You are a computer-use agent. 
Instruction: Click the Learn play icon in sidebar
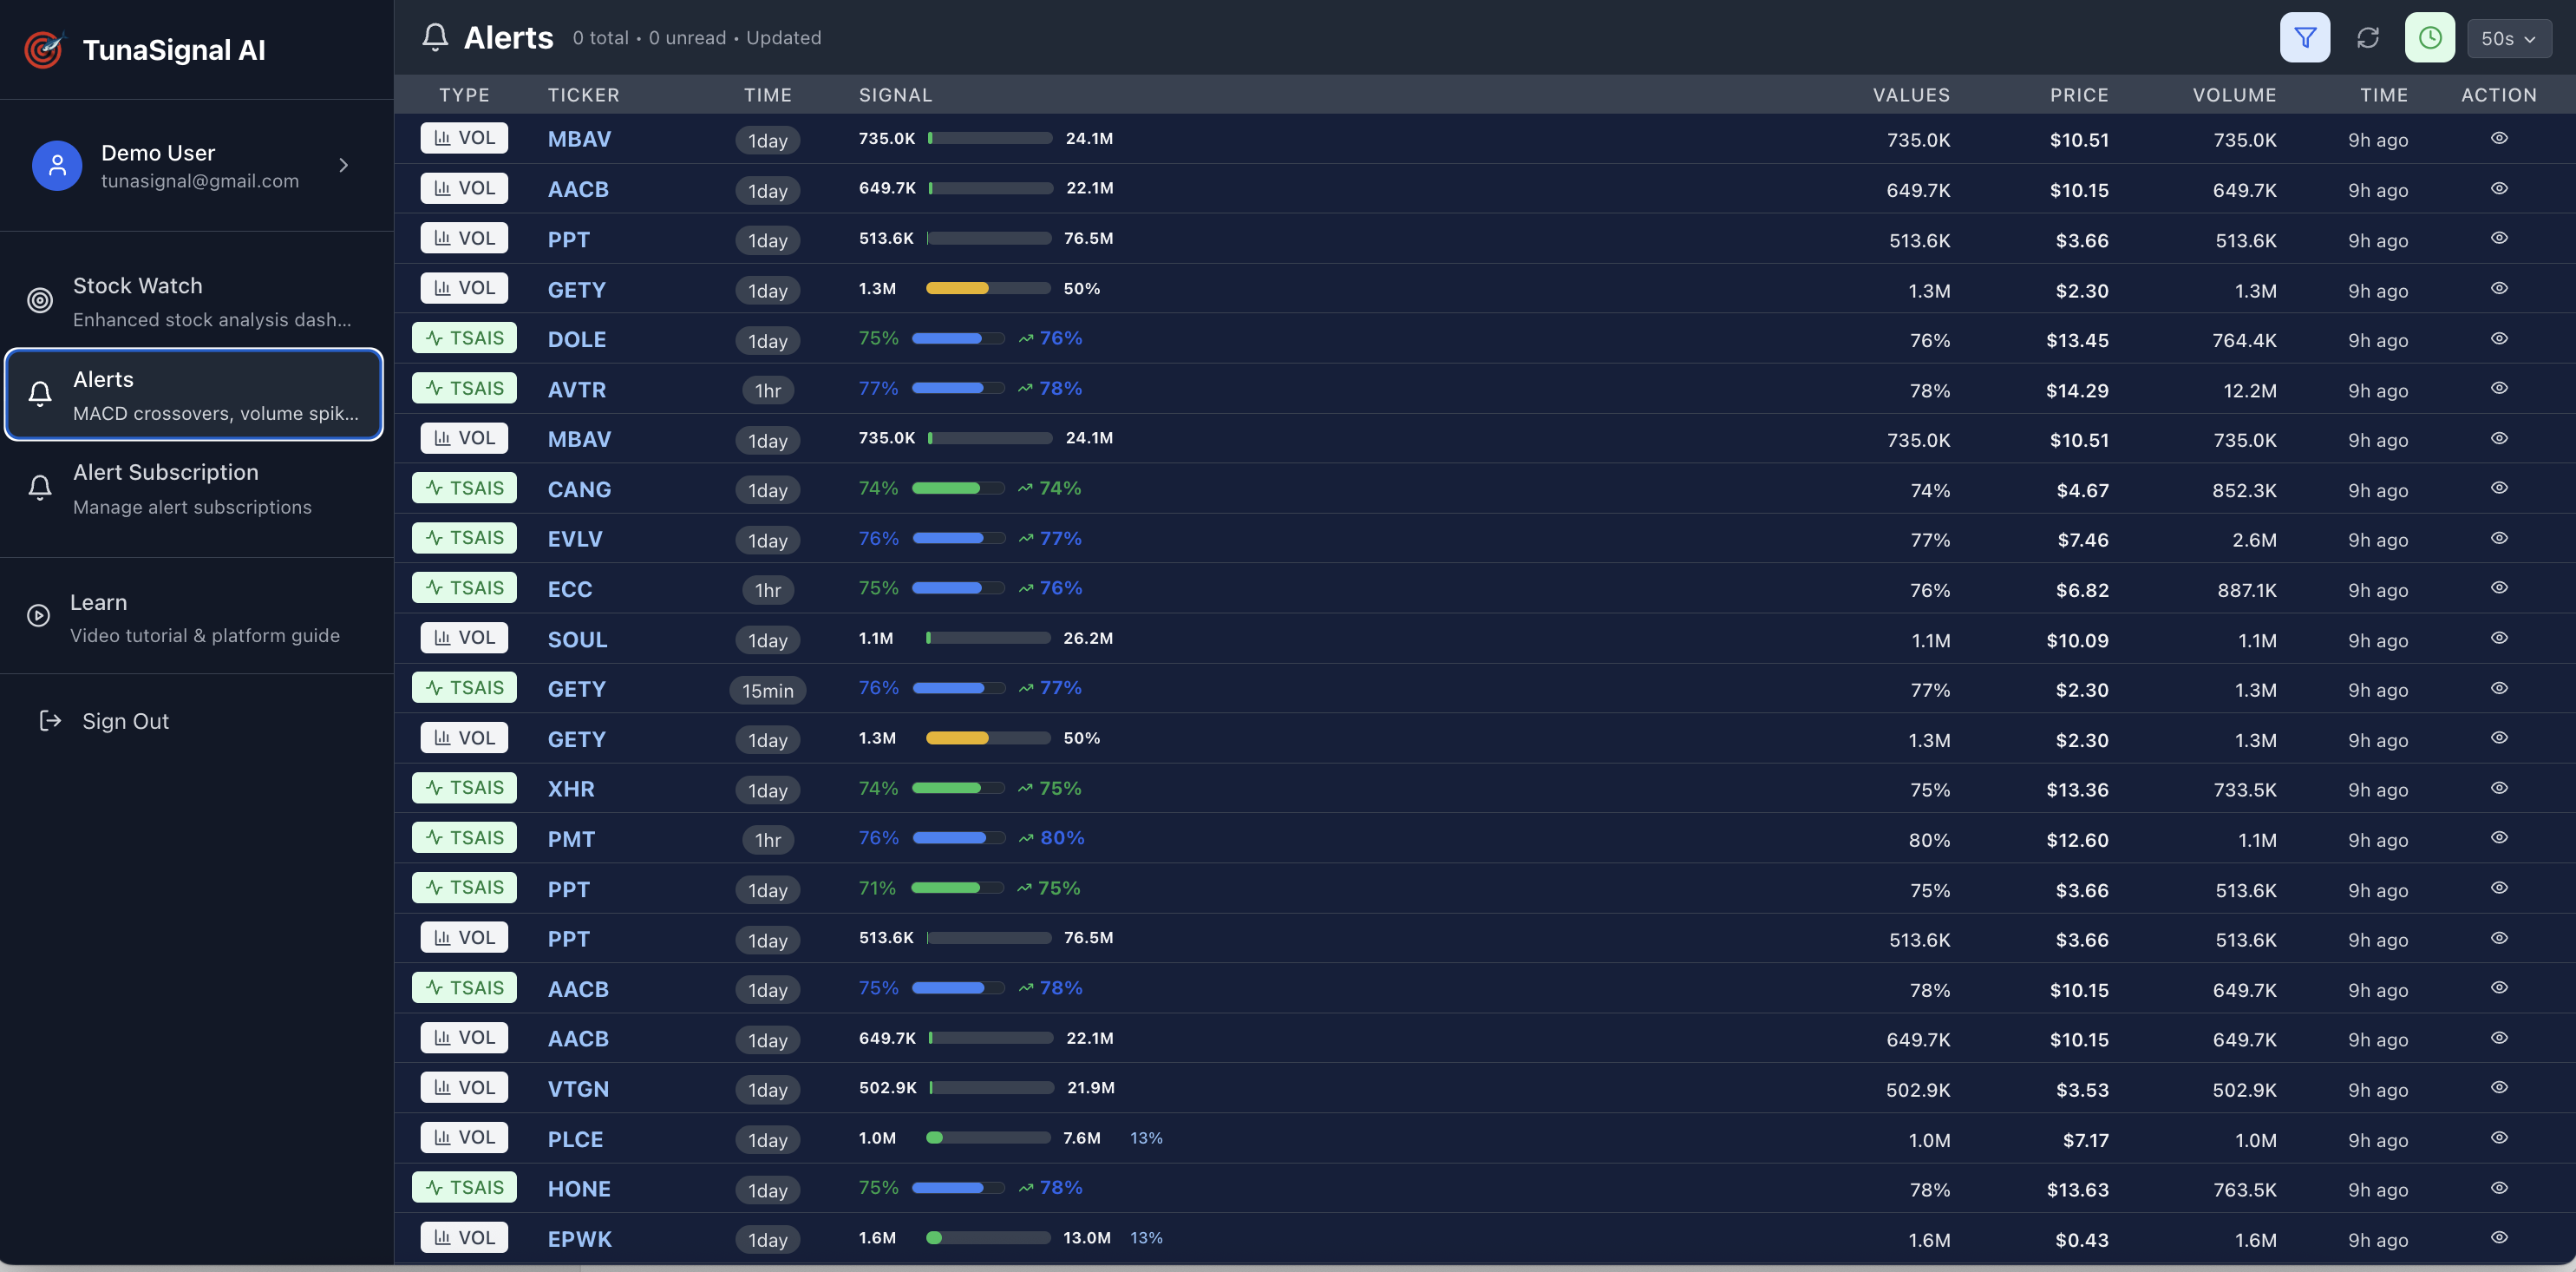39,616
